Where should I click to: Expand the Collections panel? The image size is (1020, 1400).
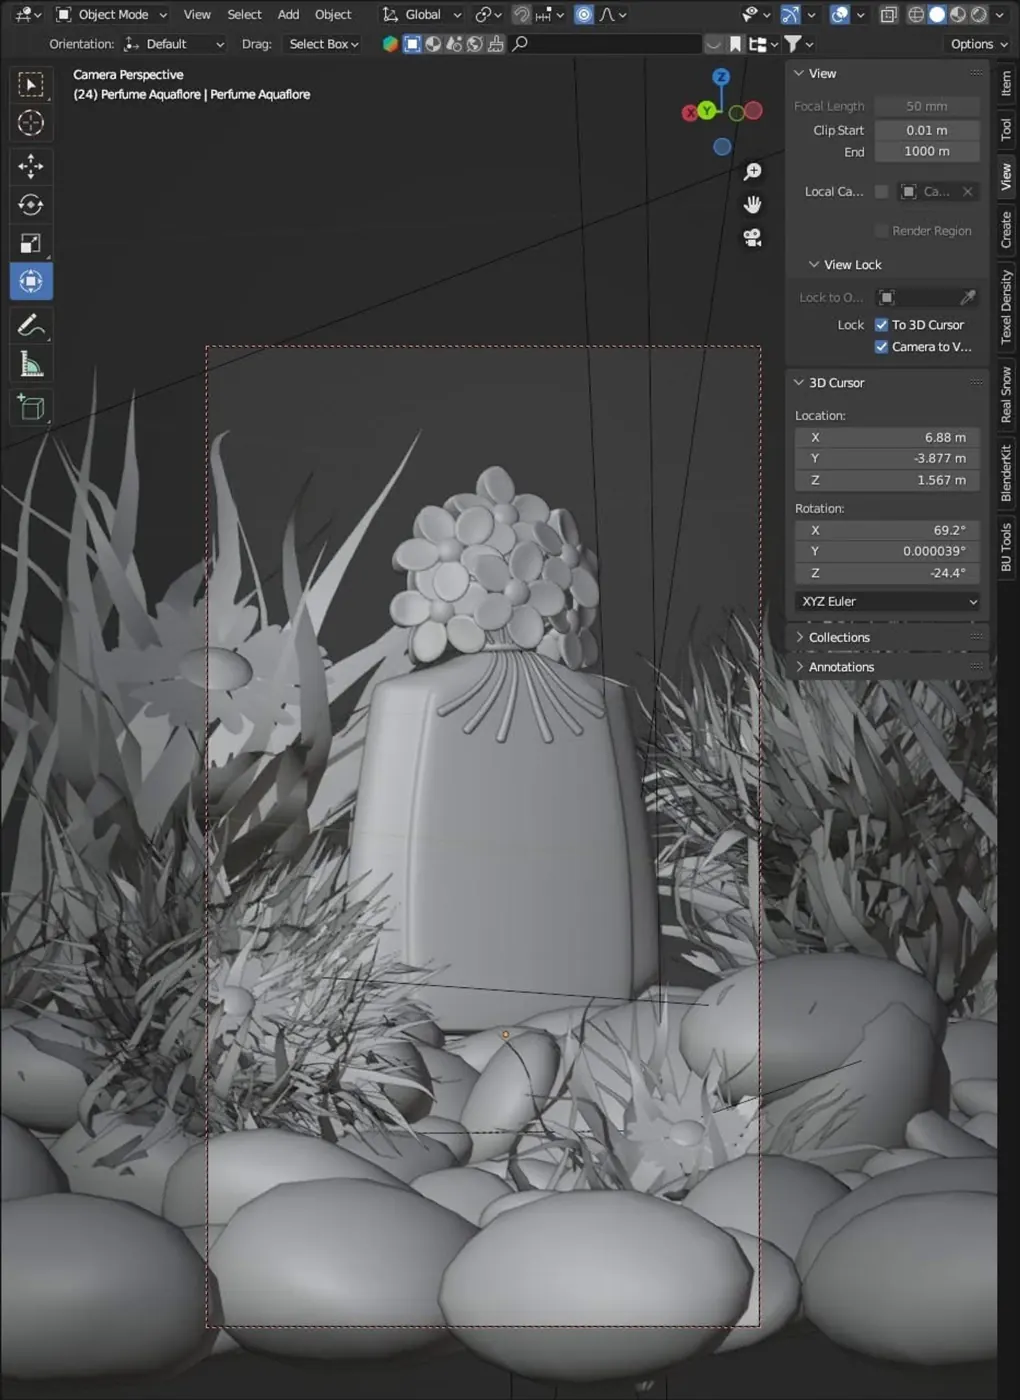point(839,637)
